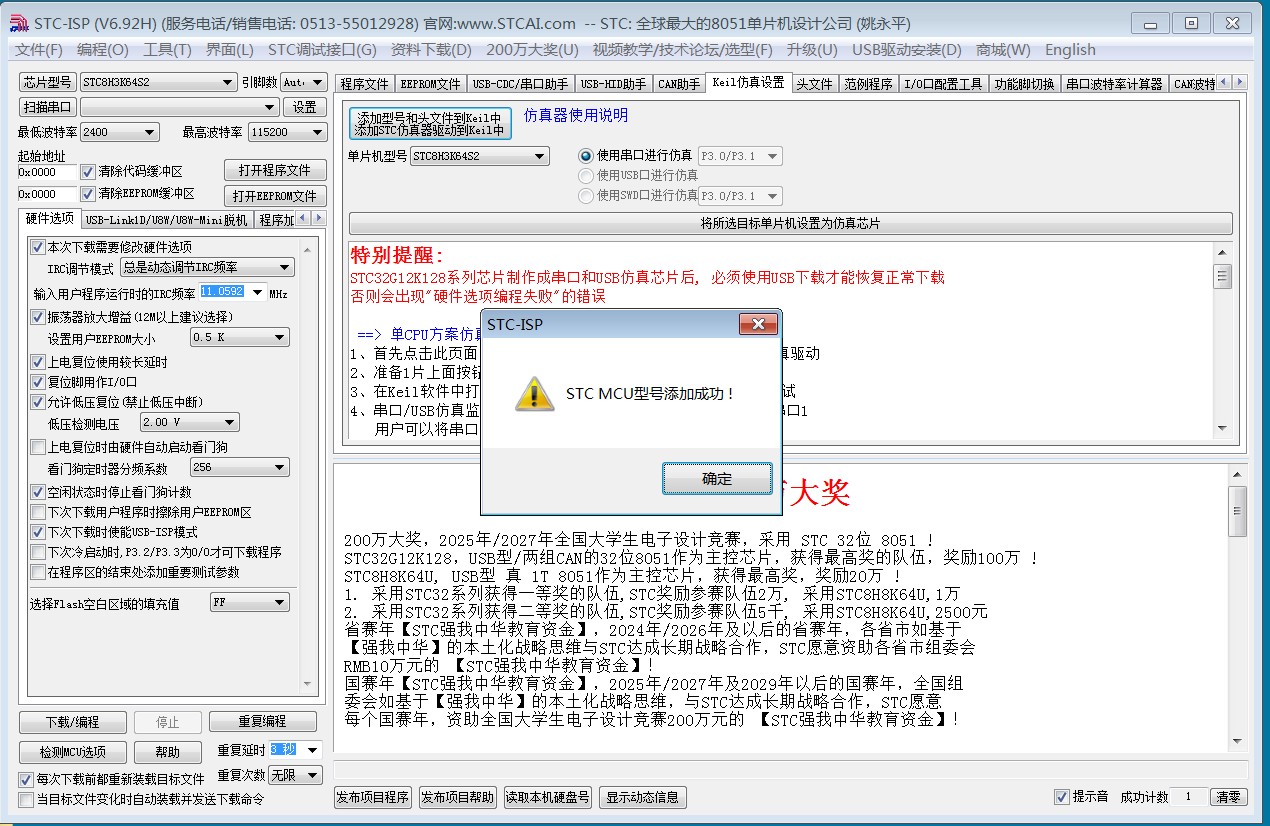Click 显示动态信息 button

point(643,797)
